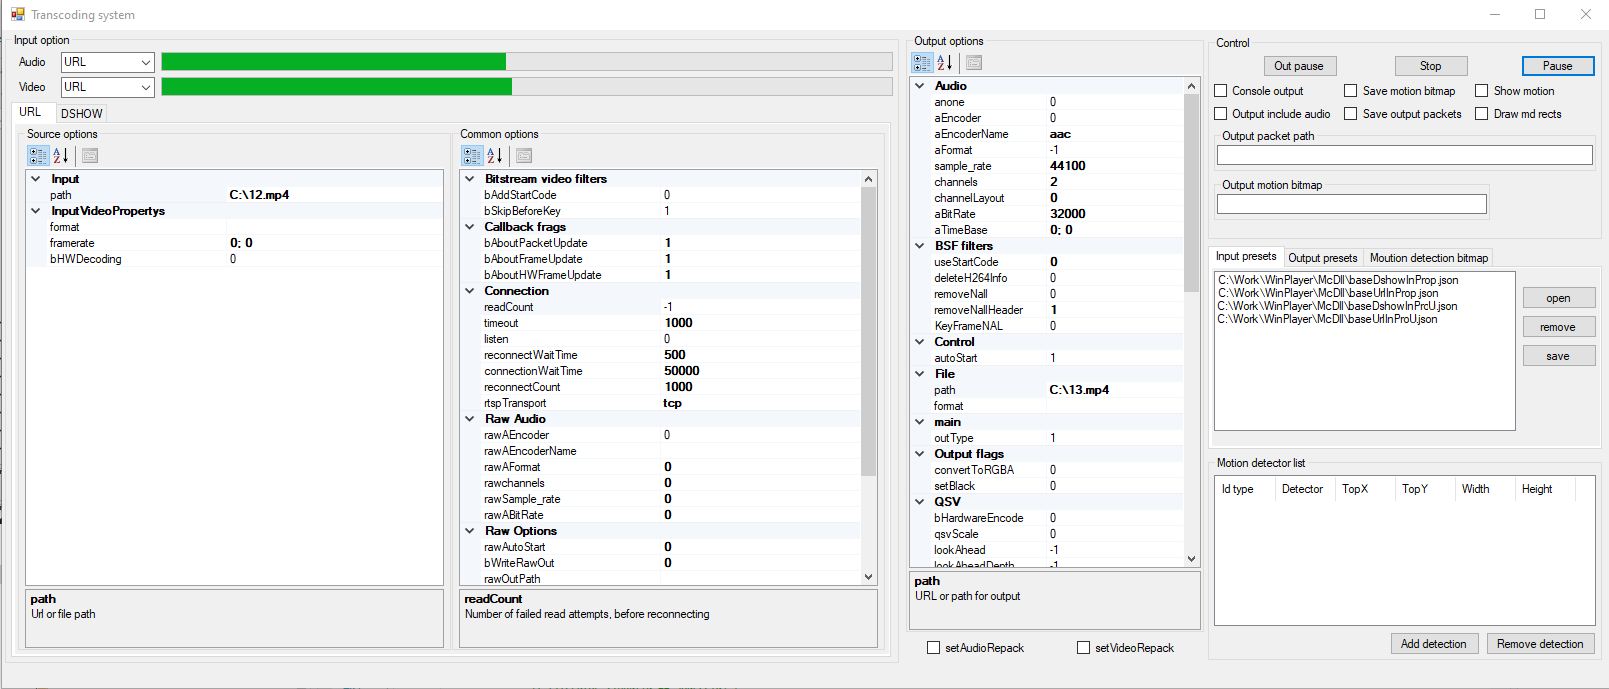Image resolution: width=1609 pixels, height=689 pixels.
Task: Select preset baseDshowInProU.json
Action: 1337,306
